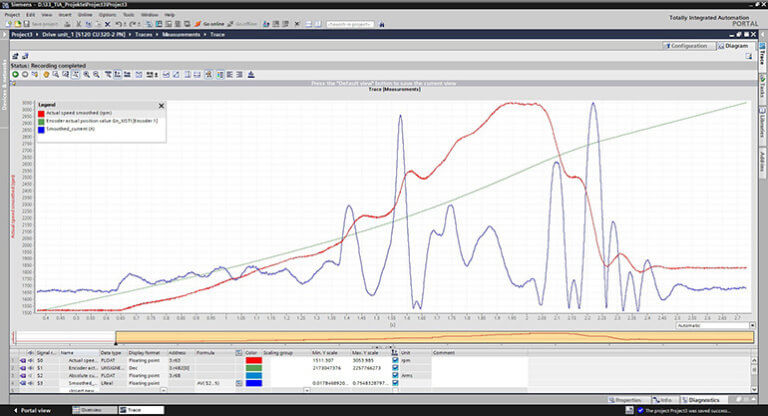Click the green start recording icon
This screenshot has width=768, height=416.
(x=16, y=74)
